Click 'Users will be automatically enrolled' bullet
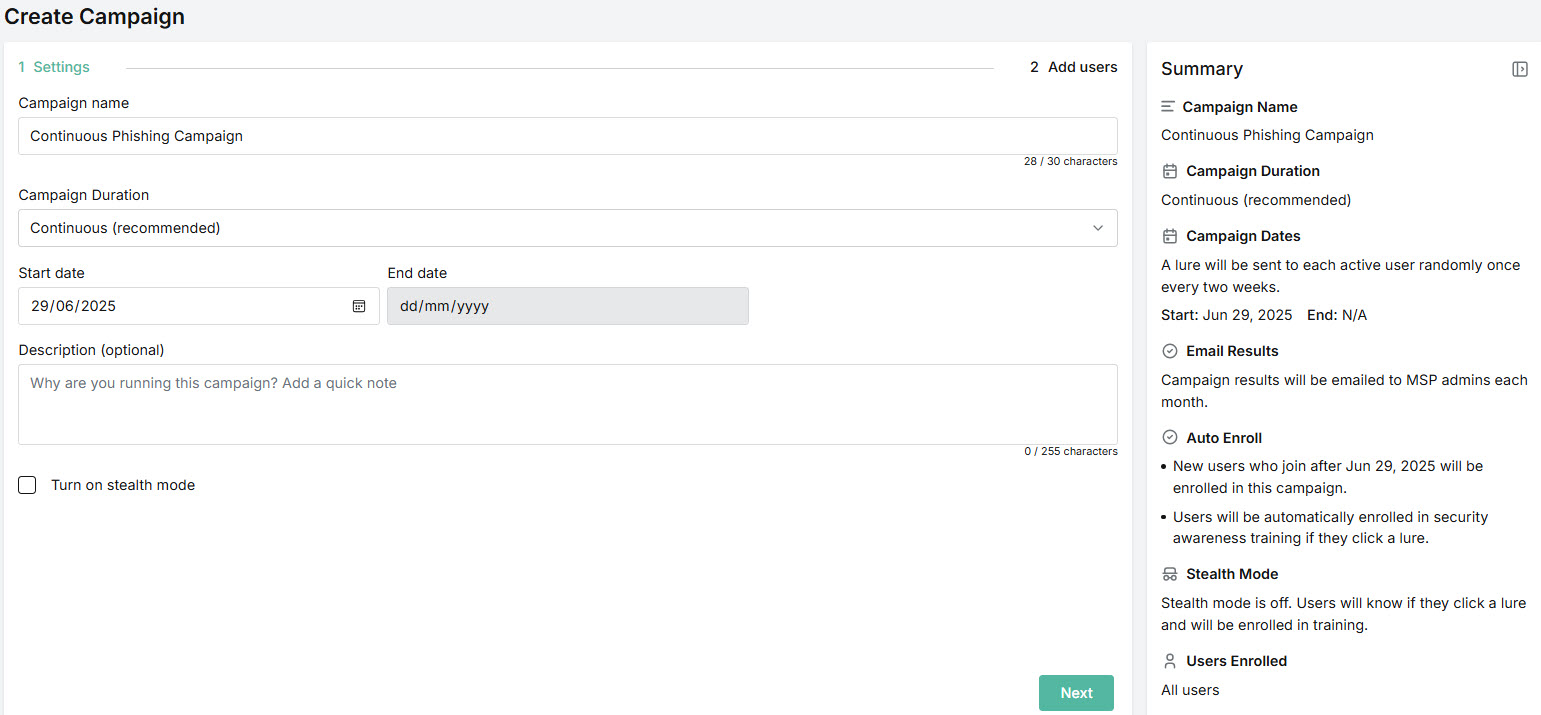 1331,528
